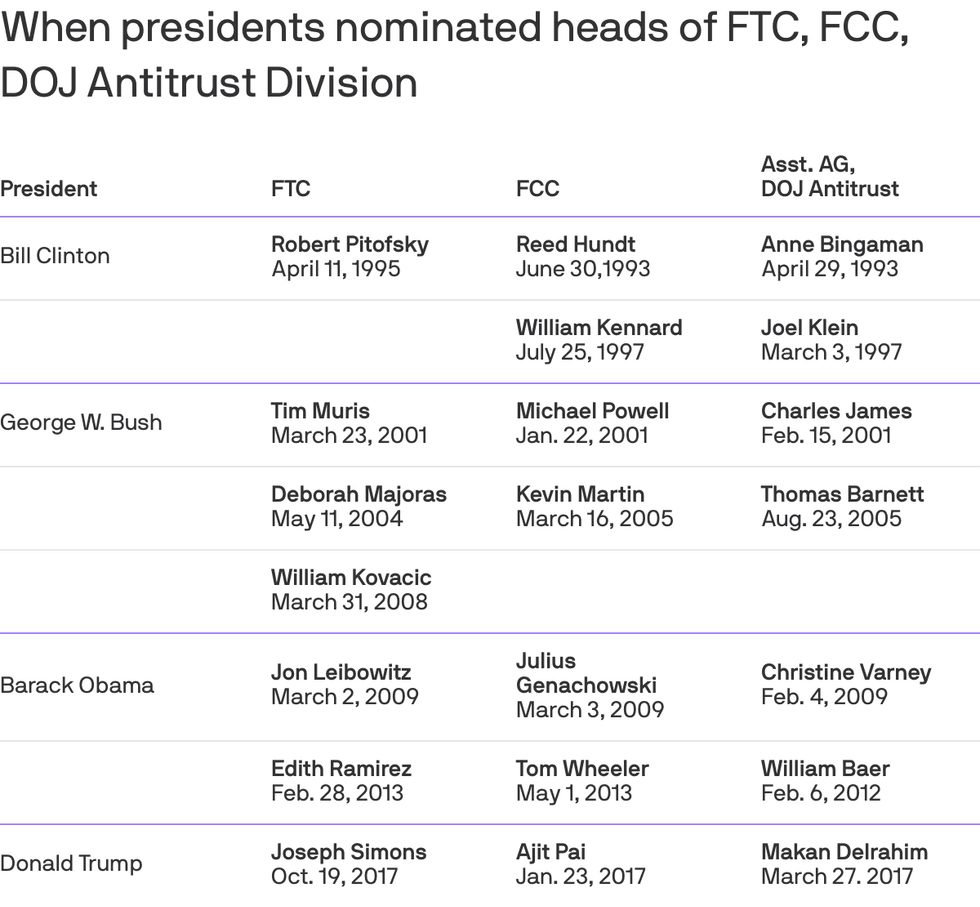Click the Deborah Majoras entry
The height and width of the screenshot is (907, 980).
[x=358, y=506]
